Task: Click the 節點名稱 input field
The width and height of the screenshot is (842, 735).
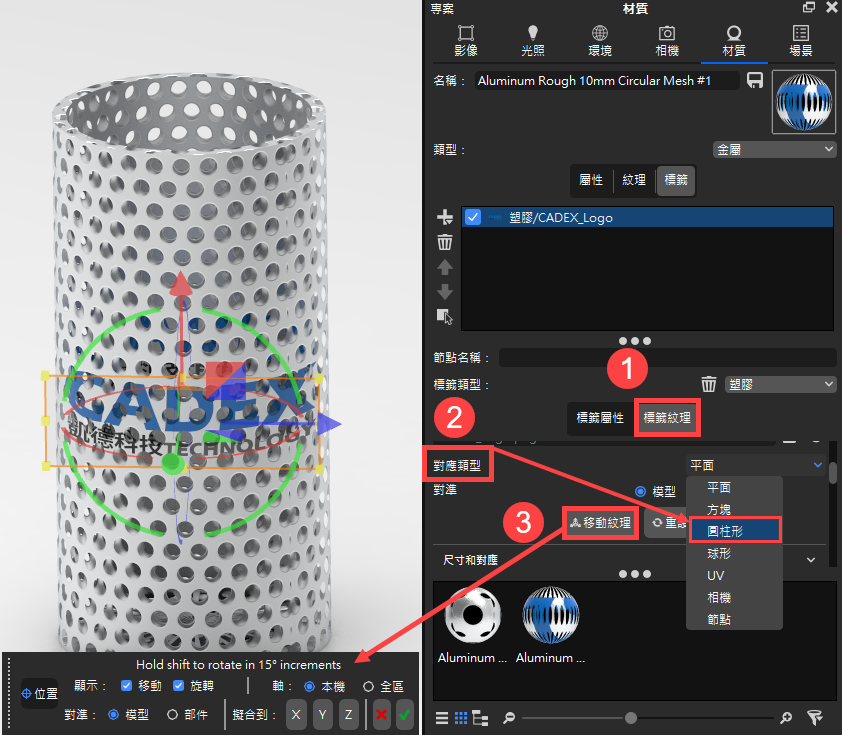Action: 667,357
